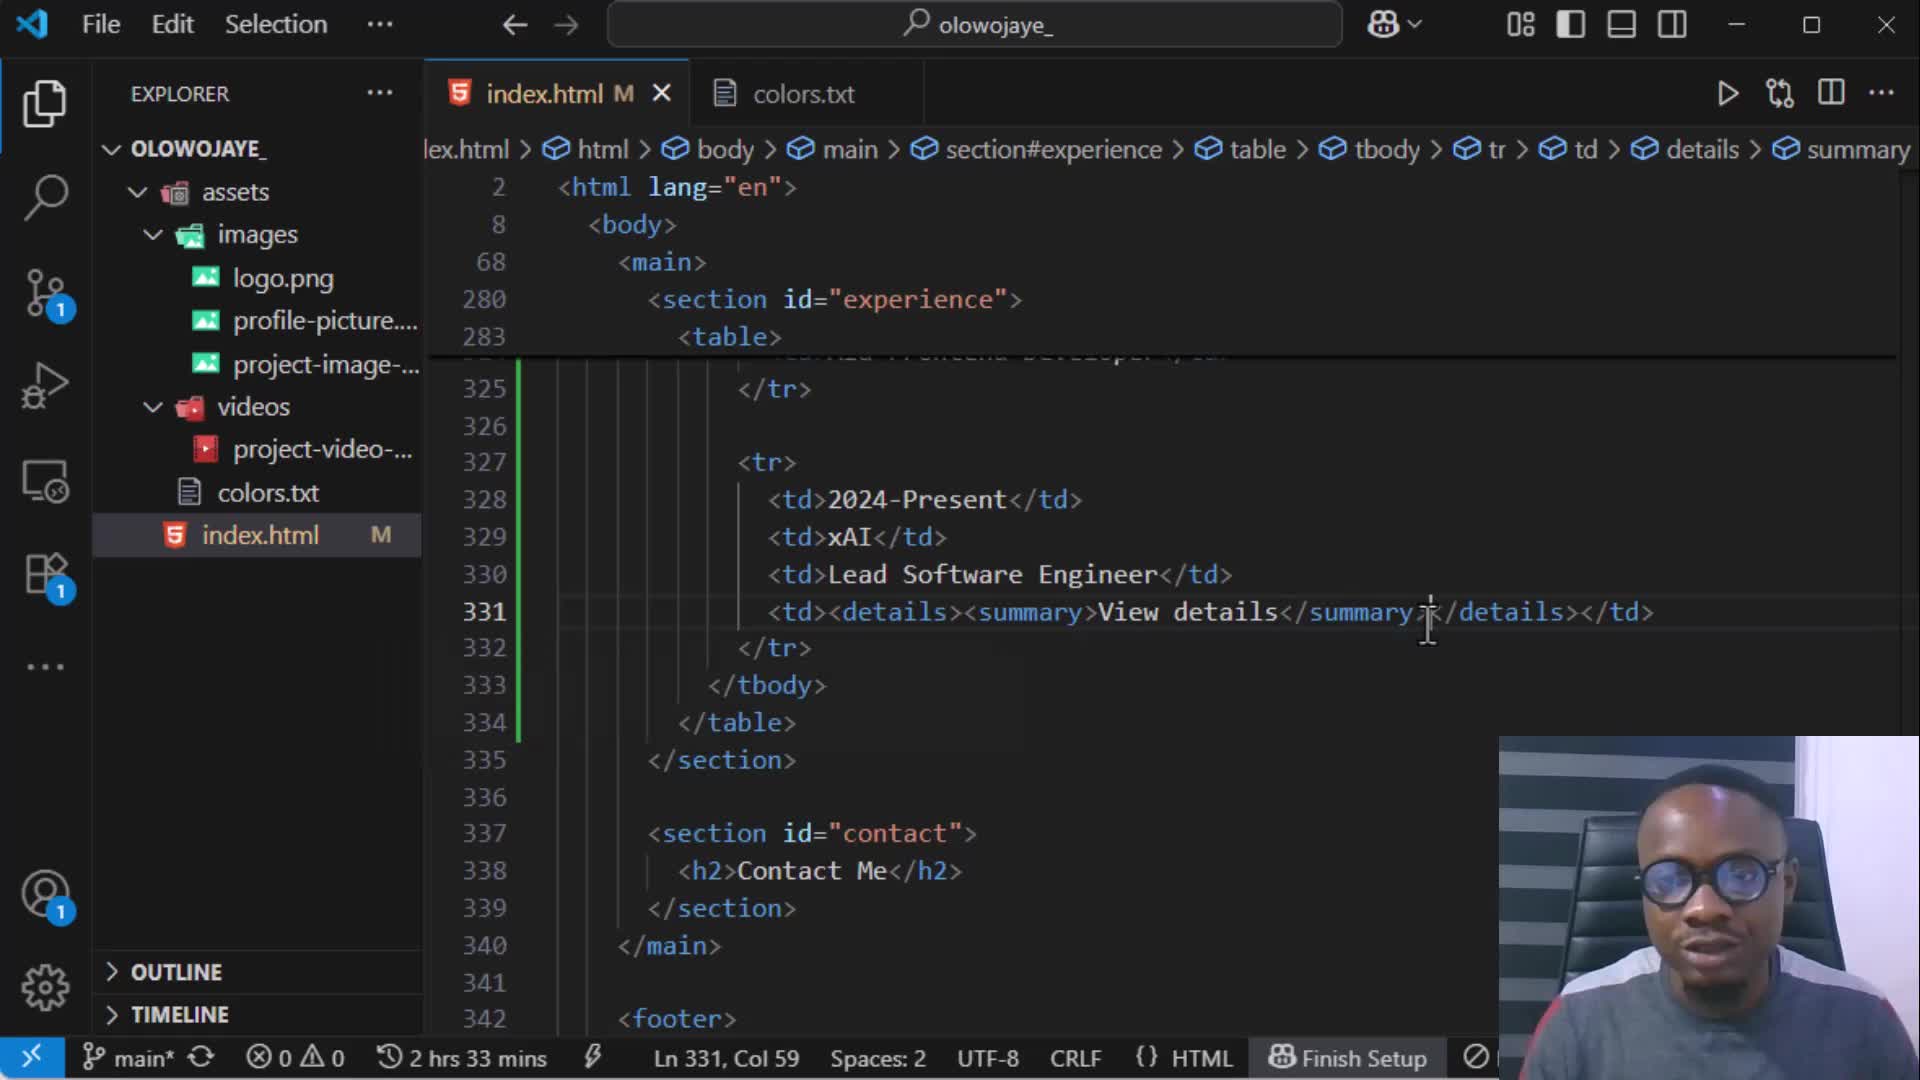The height and width of the screenshot is (1080, 1920).
Task: Select index.html in the explorer tree
Action: (x=257, y=535)
